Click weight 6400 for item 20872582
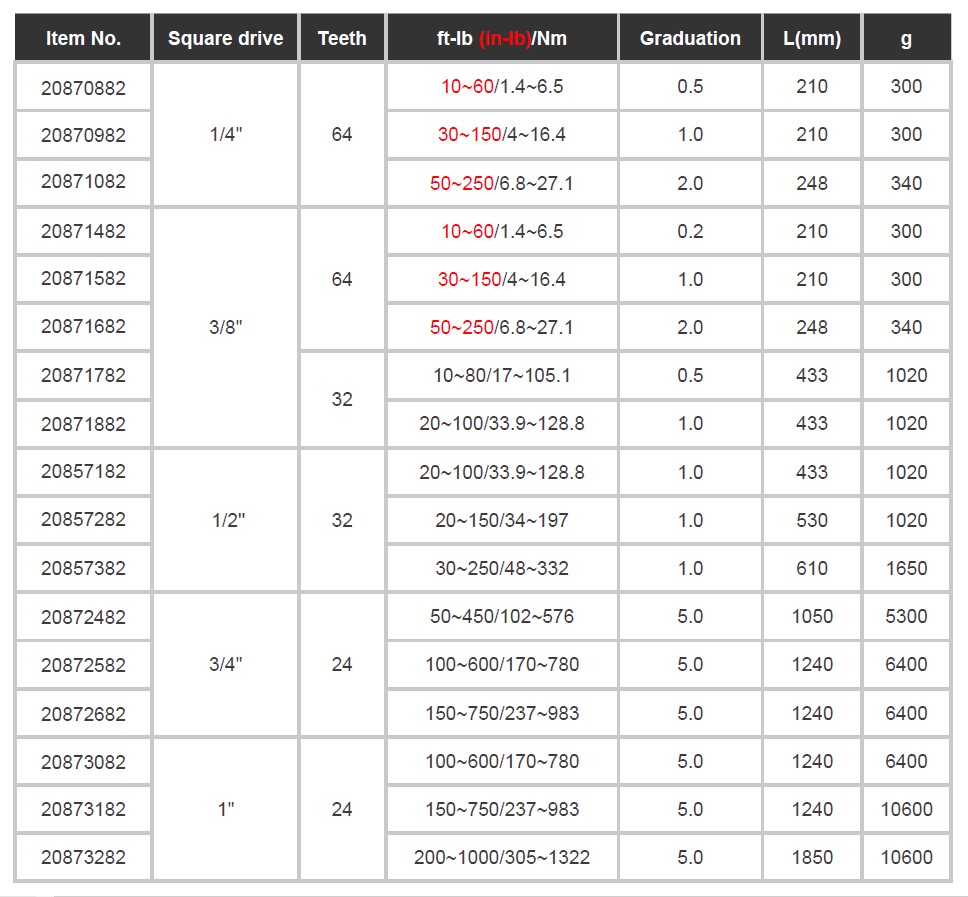The width and height of the screenshot is (968, 897). [x=906, y=664]
